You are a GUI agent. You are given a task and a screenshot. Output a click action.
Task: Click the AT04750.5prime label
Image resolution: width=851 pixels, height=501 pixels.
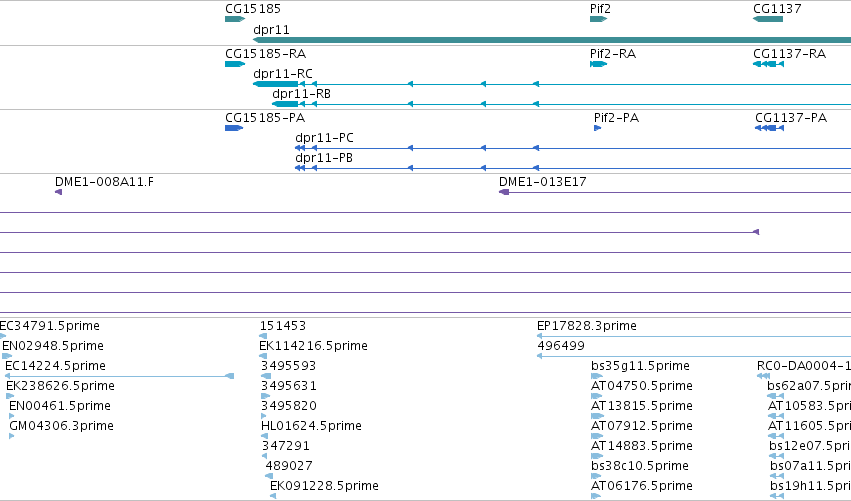coord(642,386)
